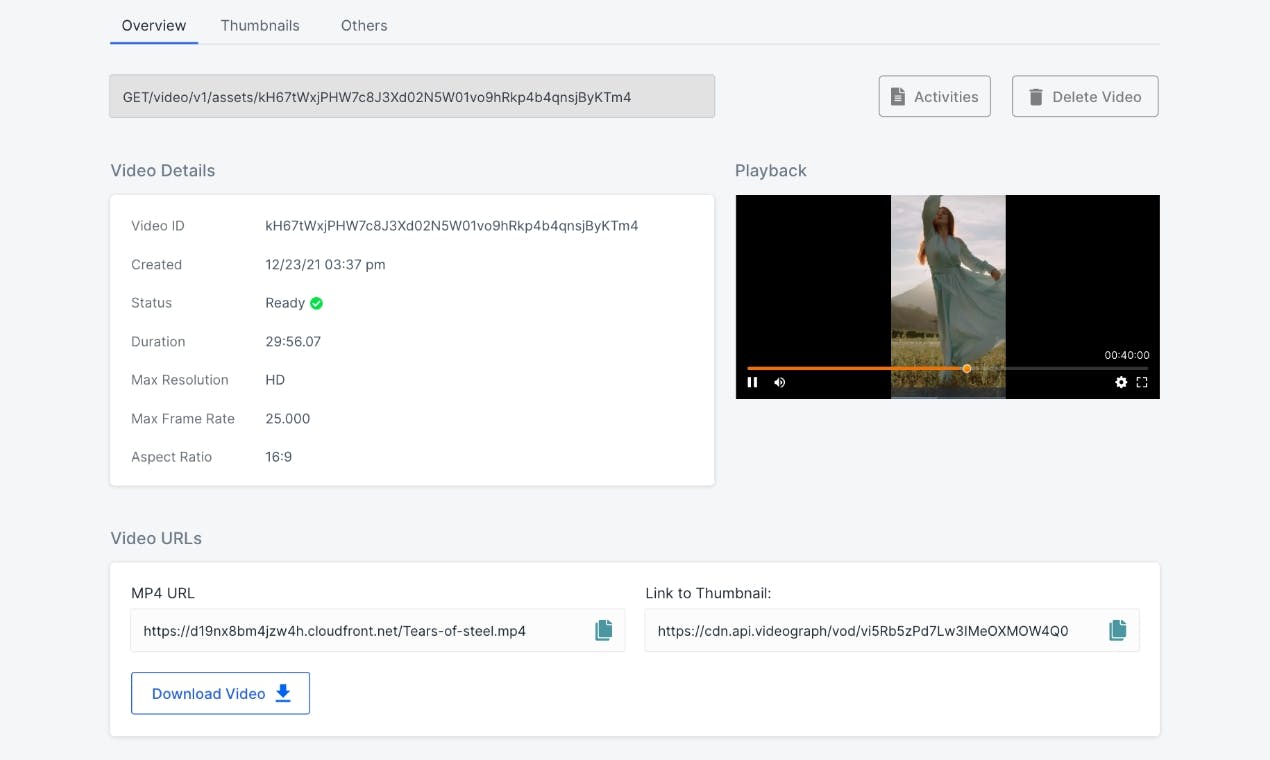Click the GET assets endpoint field
The image size is (1270, 760).
pyautogui.click(x=412, y=96)
